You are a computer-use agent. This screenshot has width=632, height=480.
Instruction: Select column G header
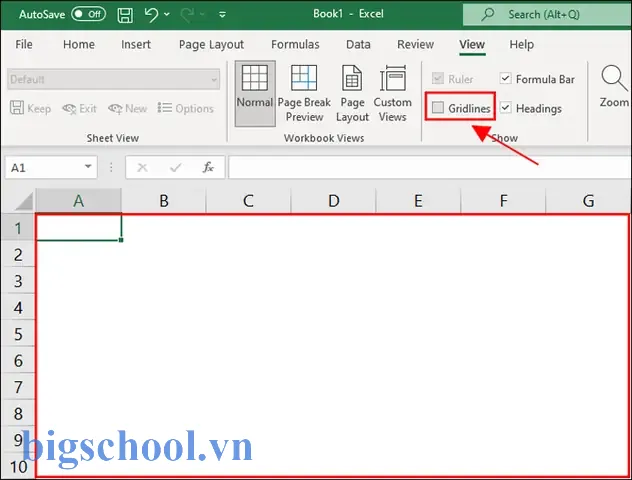pos(588,201)
